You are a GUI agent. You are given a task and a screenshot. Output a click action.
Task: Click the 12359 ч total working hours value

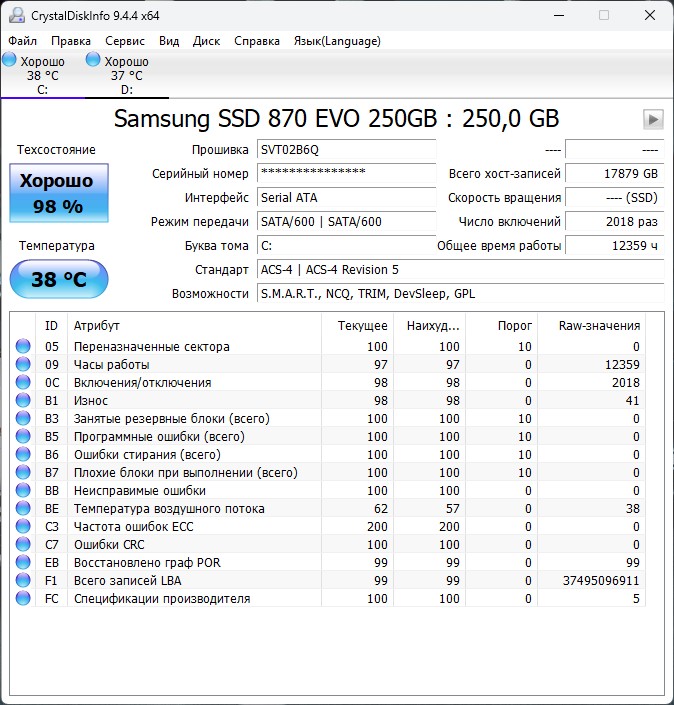pos(615,245)
